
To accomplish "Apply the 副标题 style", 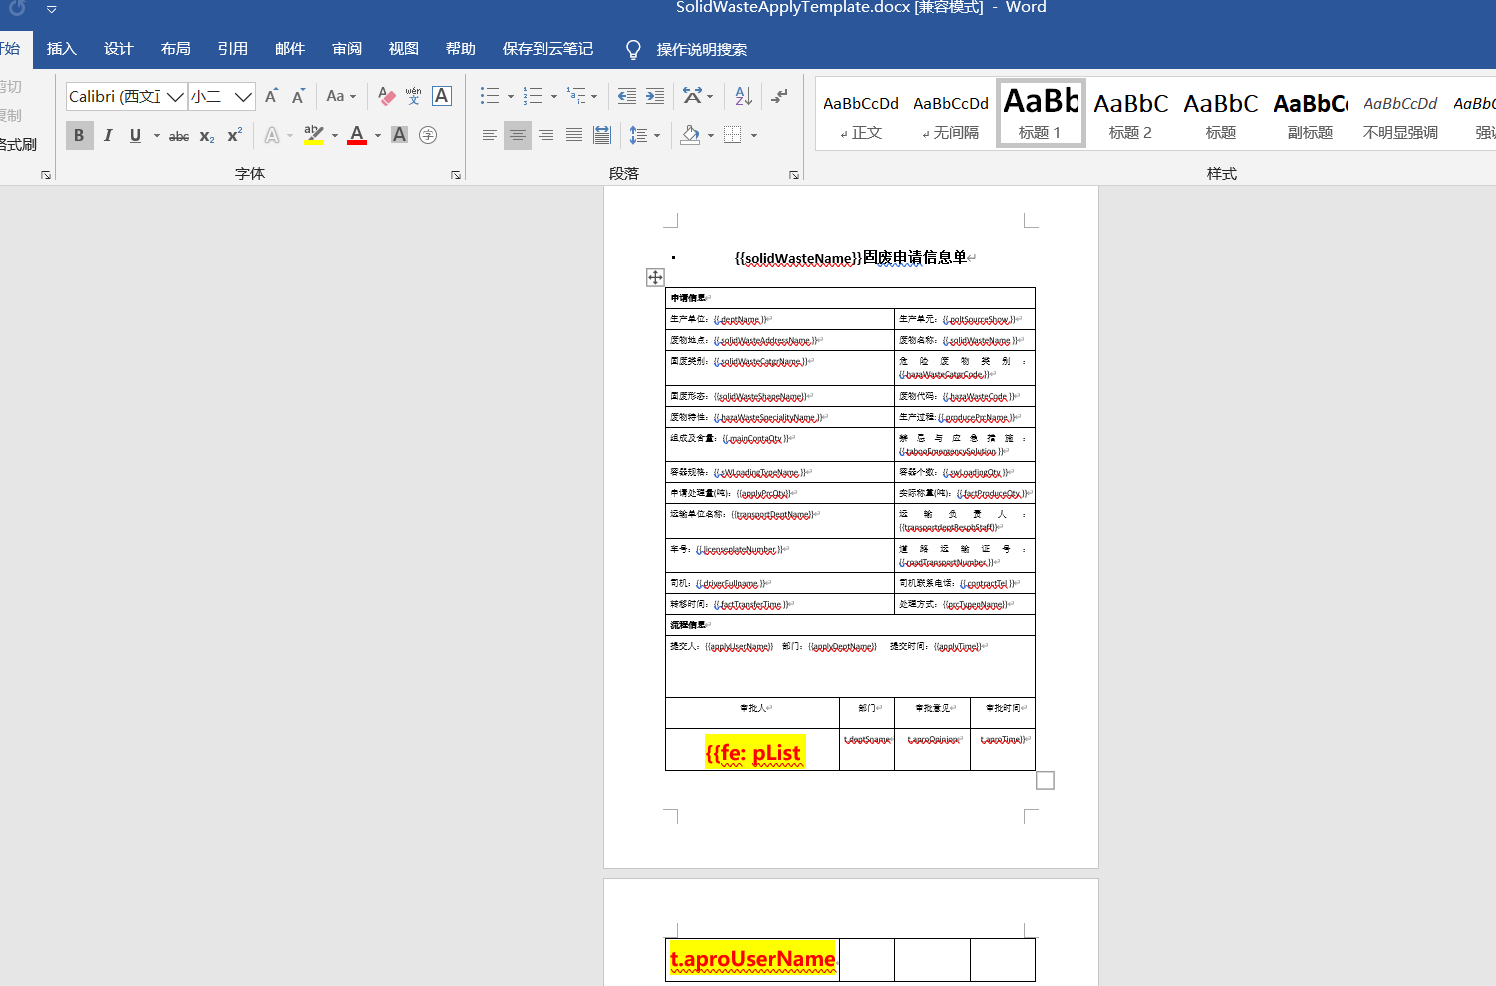I will click(1311, 114).
